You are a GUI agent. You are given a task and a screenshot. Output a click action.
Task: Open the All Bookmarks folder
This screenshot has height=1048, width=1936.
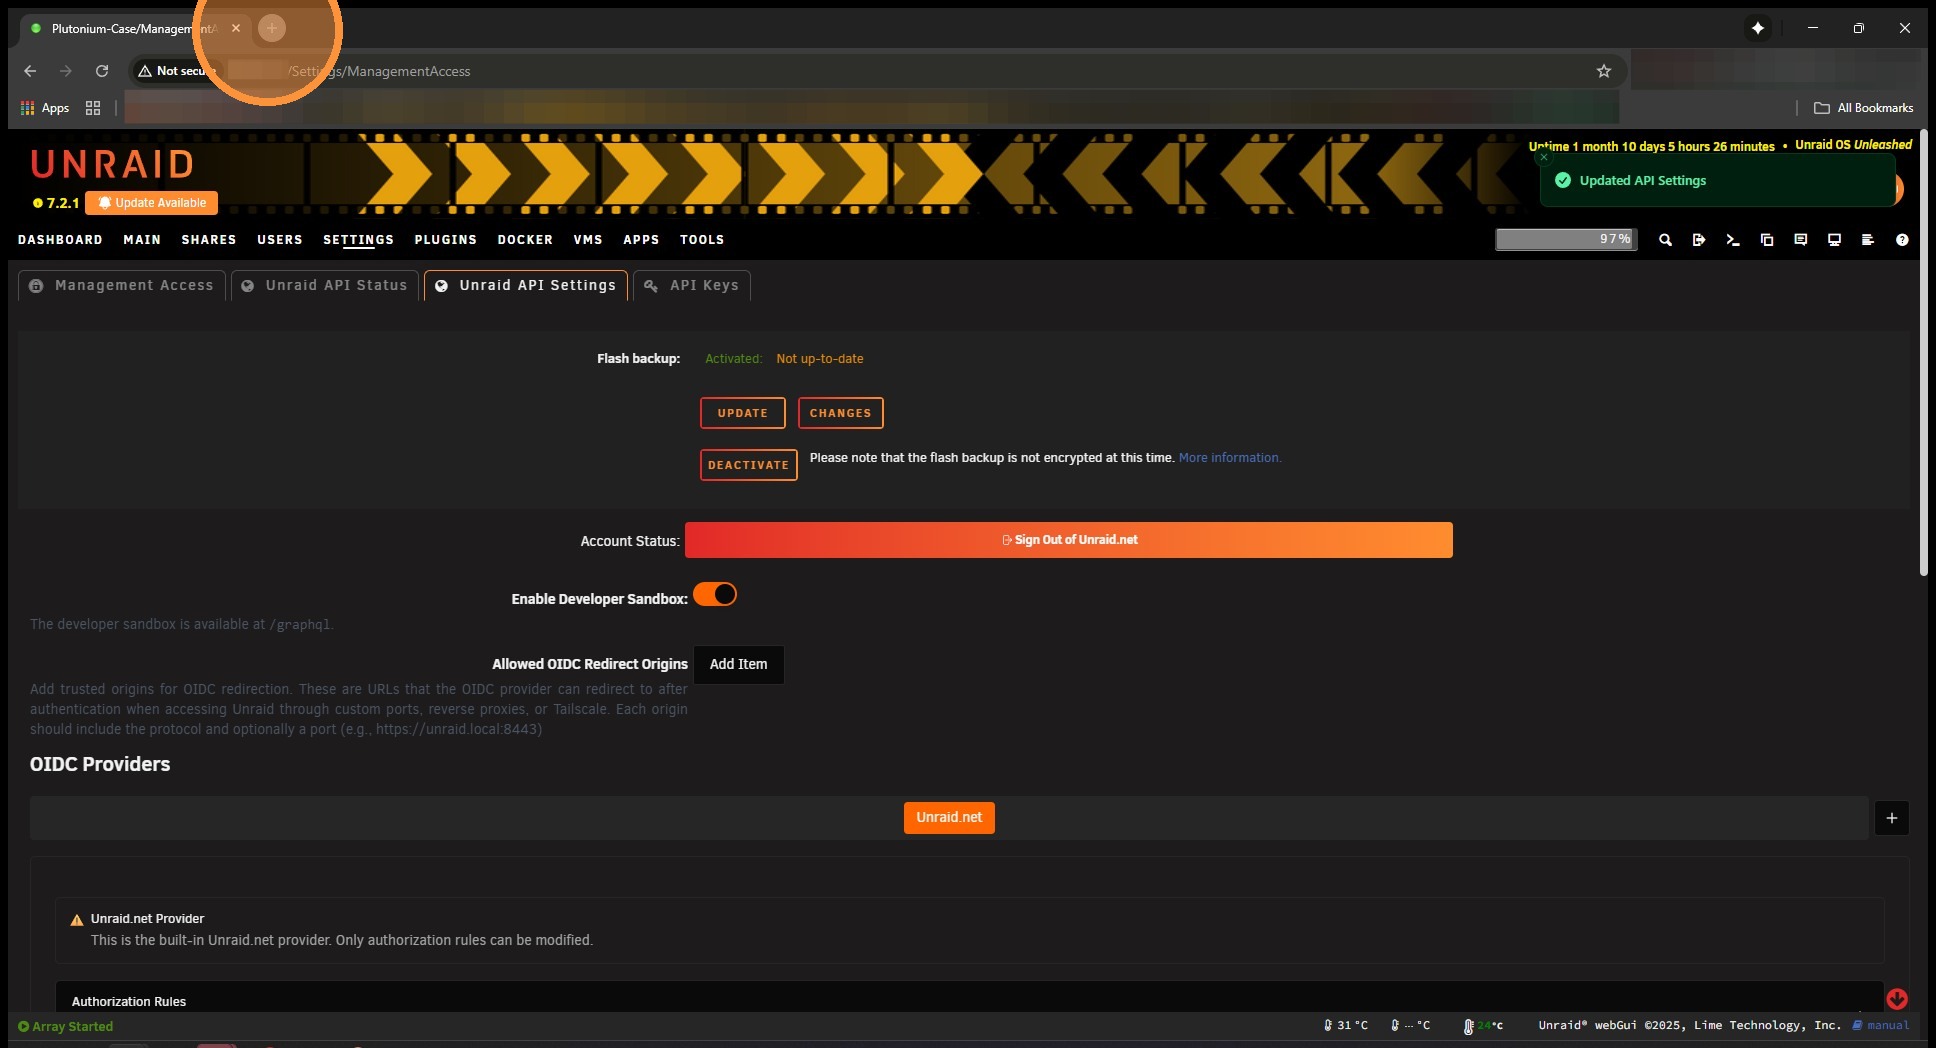click(x=1864, y=108)
